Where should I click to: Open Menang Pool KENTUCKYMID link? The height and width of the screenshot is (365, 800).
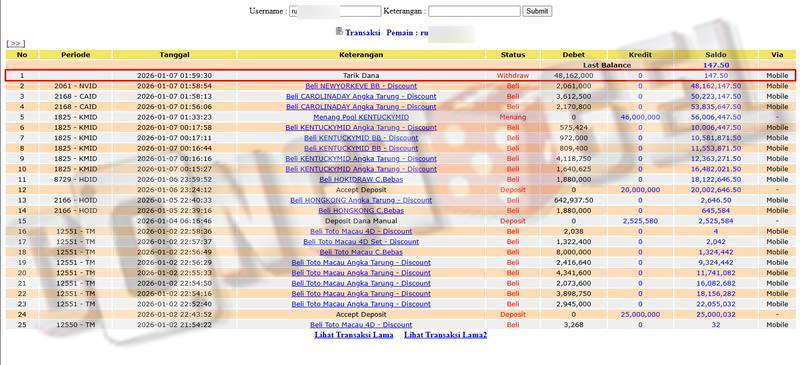(361, 117)
